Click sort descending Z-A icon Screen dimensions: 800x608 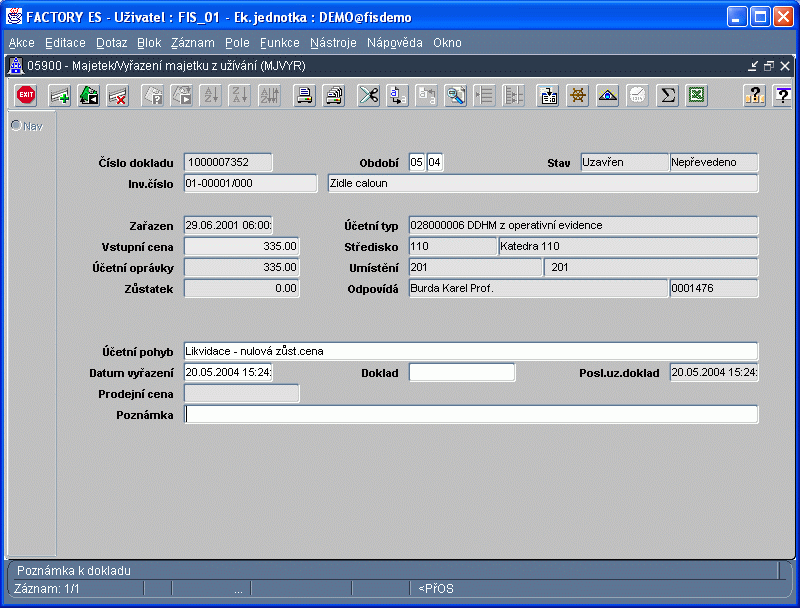240,95
